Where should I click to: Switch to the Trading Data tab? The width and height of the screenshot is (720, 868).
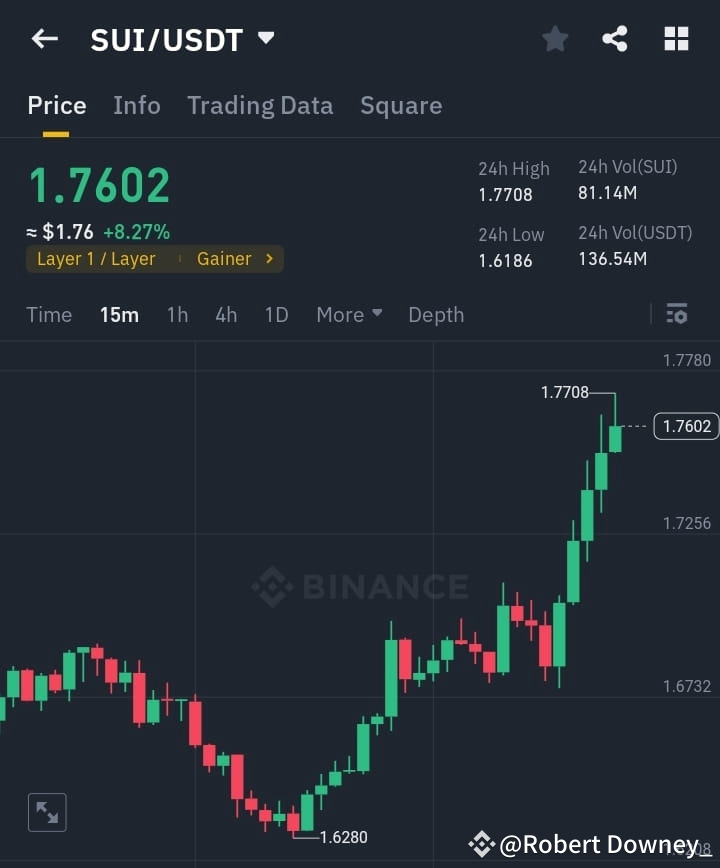[260, 105]
